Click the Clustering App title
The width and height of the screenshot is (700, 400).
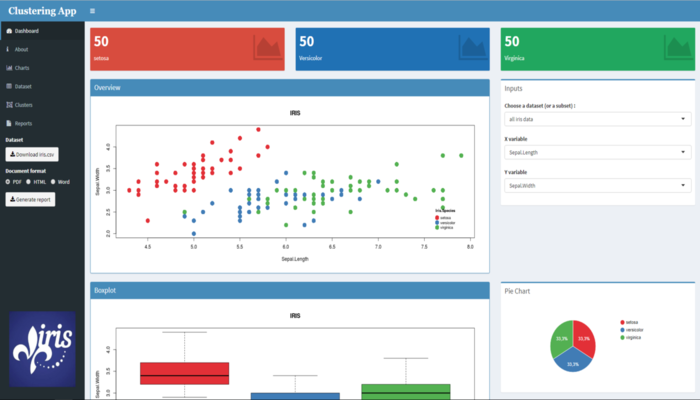click(41, 11)
